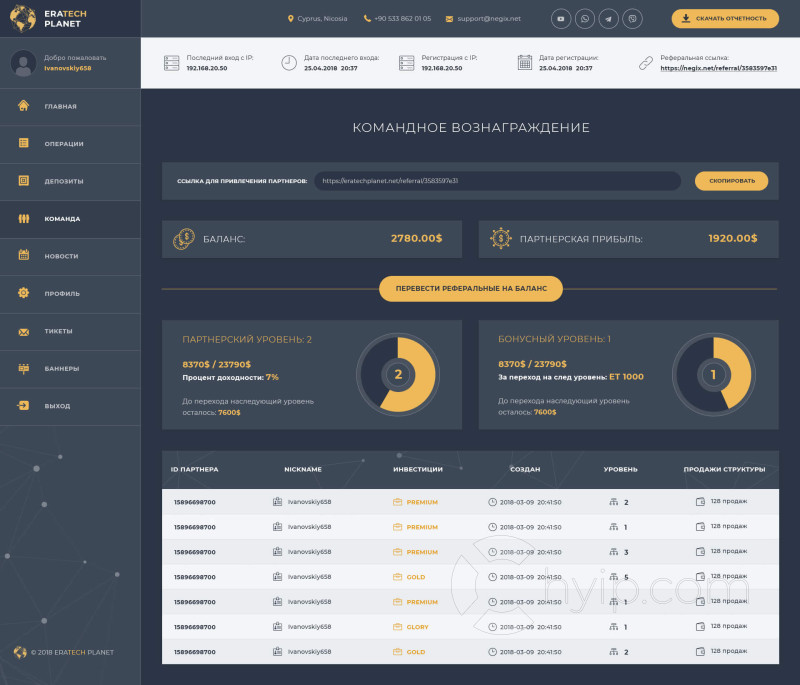This screenshot has width=800, height=685.
Task: Click the ID партнера column header
Action: 194,469
